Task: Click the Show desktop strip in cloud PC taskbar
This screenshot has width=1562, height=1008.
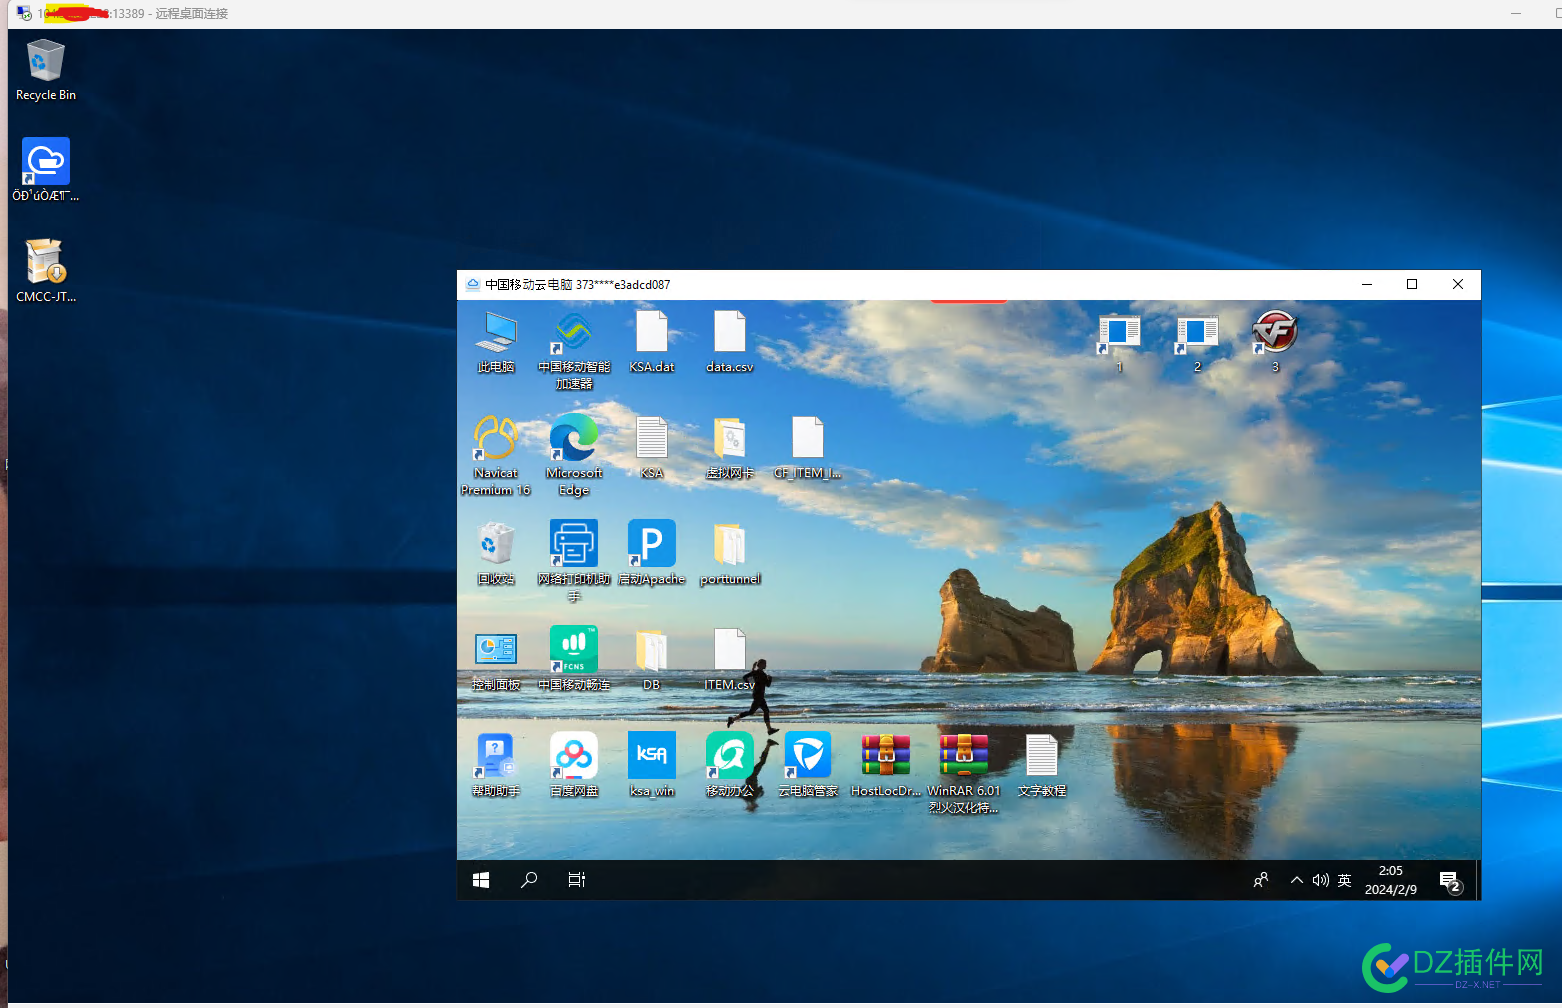Action: tap(1478, 880)
